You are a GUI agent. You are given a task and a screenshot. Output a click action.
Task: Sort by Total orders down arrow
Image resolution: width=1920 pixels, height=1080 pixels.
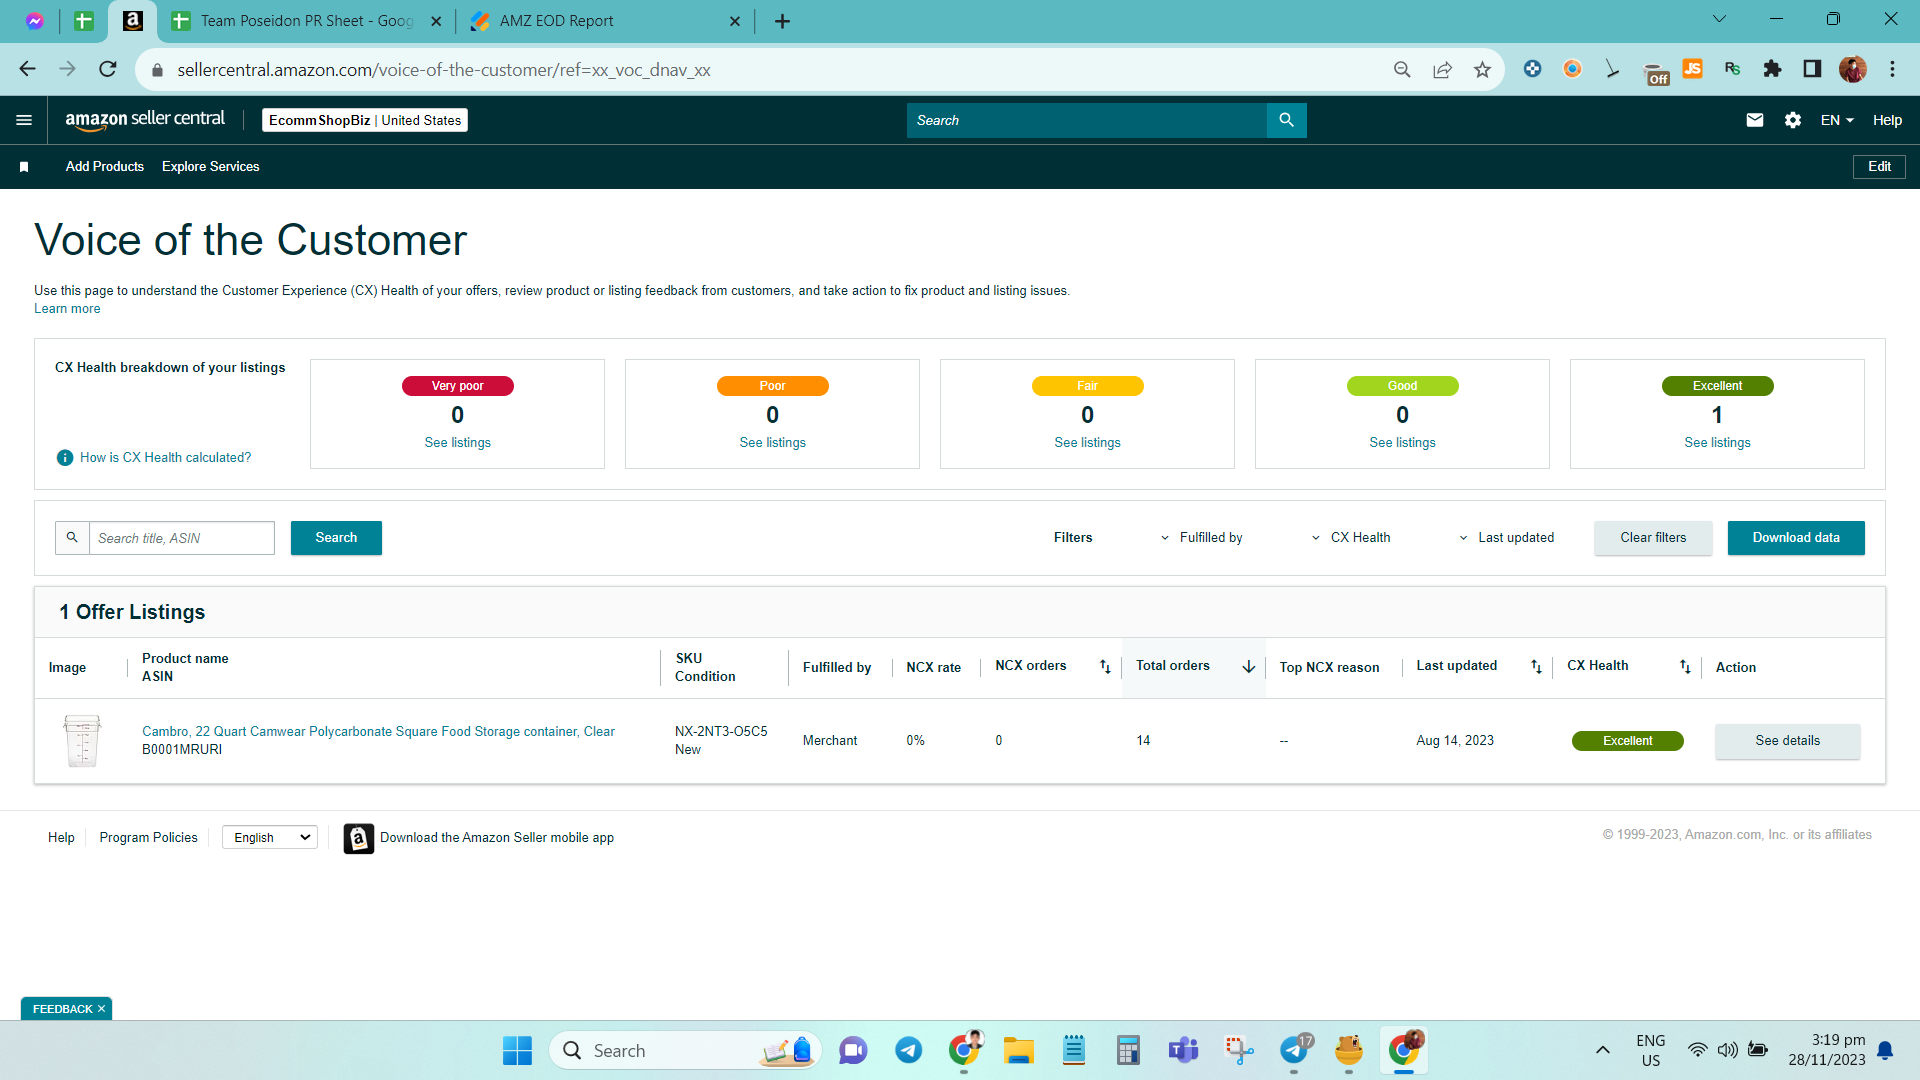click(1249, 667)
